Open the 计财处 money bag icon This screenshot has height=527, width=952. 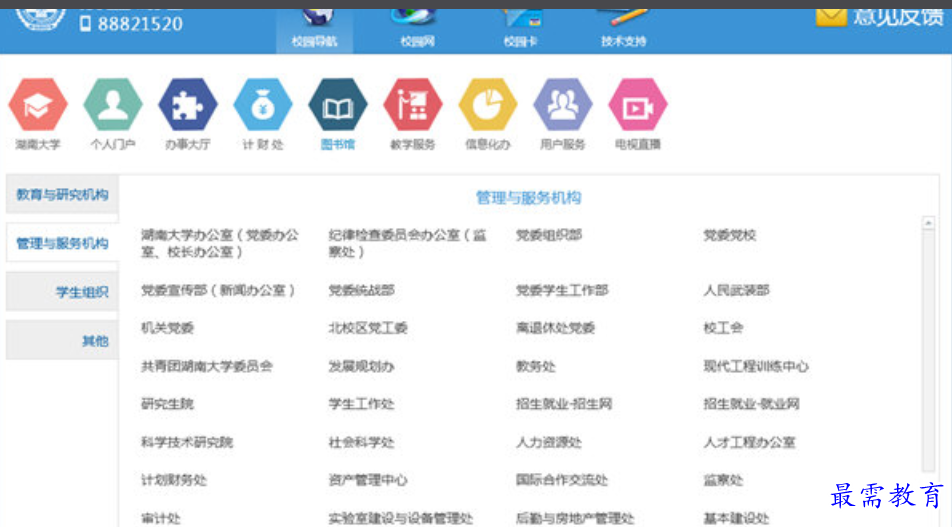263,104
